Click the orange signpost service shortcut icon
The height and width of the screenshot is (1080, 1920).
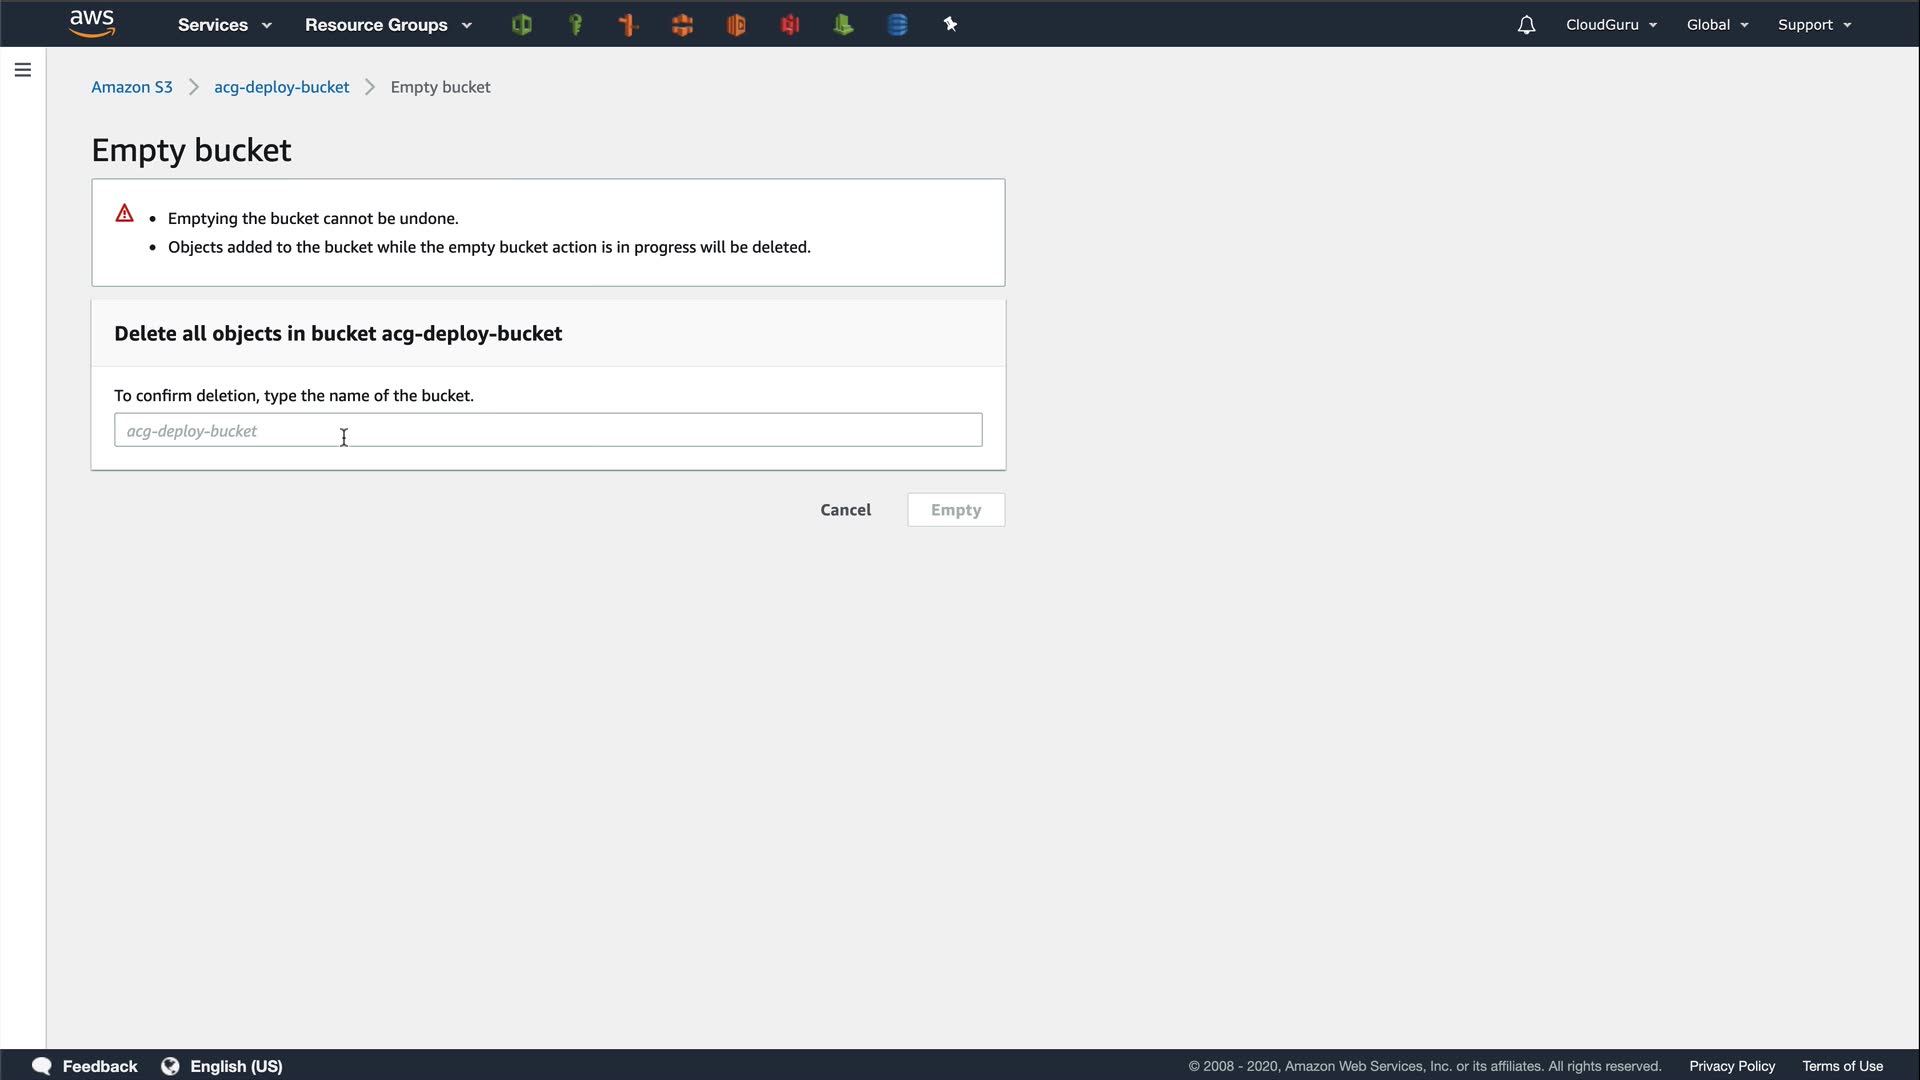pyautogui.click(x=629, y=25)
